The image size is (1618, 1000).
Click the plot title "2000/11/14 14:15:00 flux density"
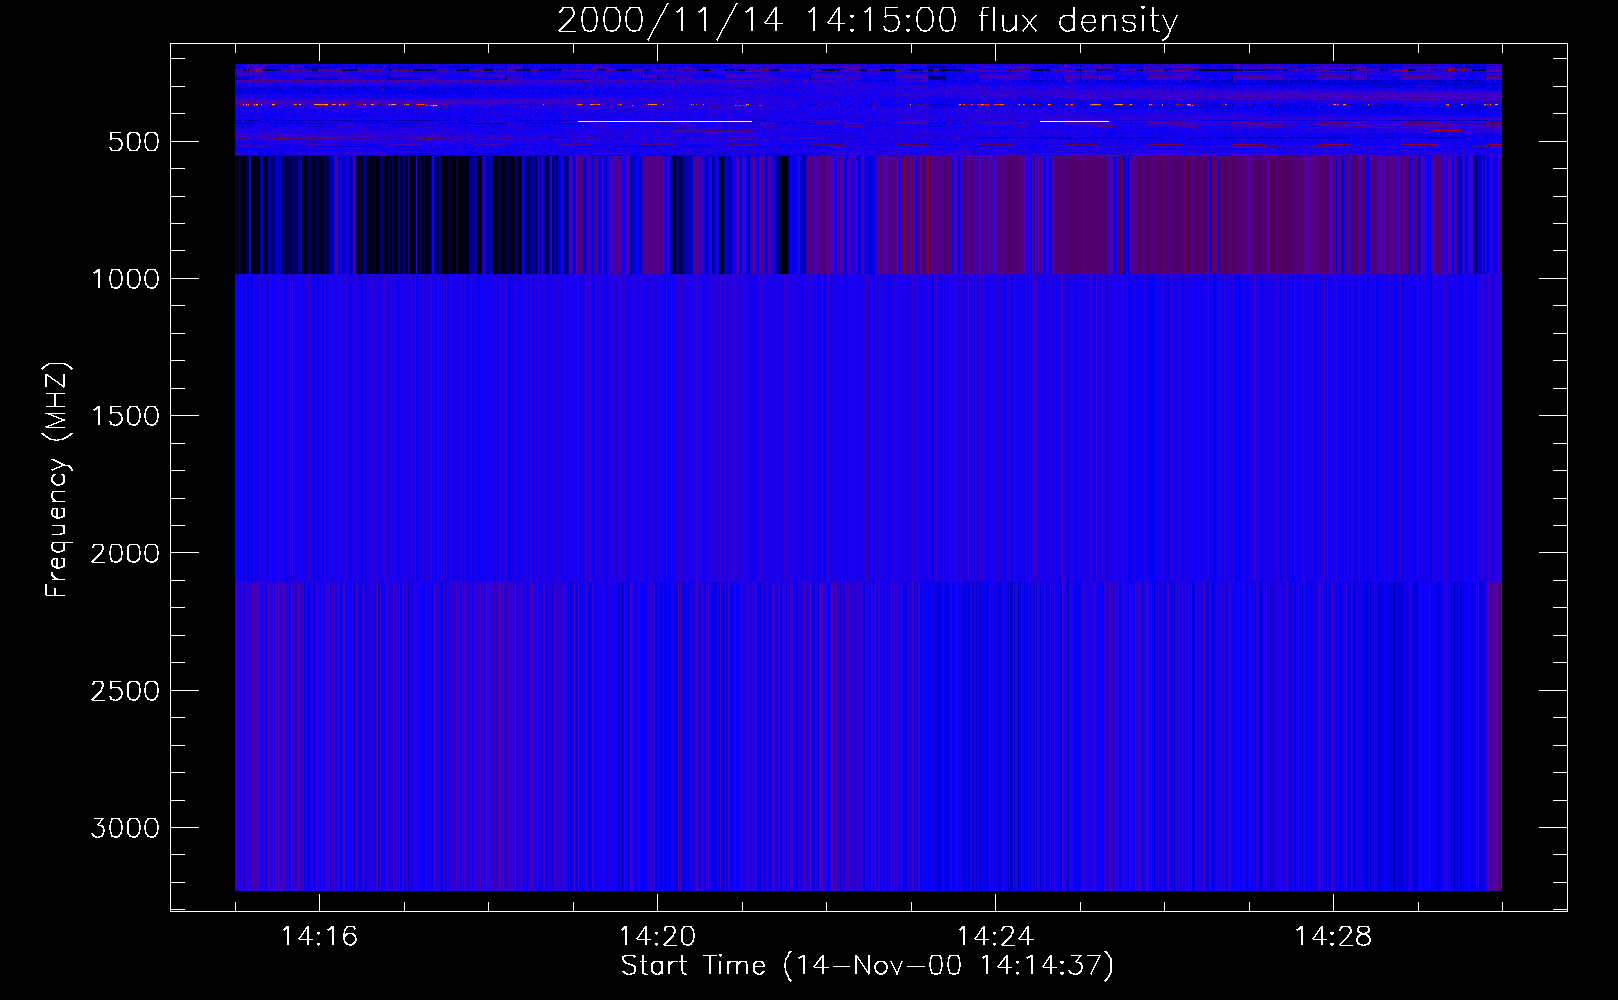coord(867,20)
